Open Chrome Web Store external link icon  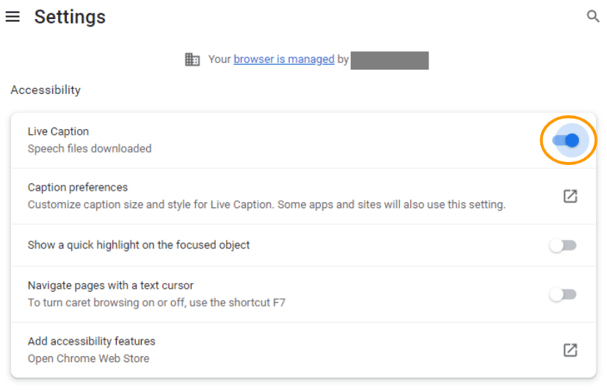click(x=570, y=350)
